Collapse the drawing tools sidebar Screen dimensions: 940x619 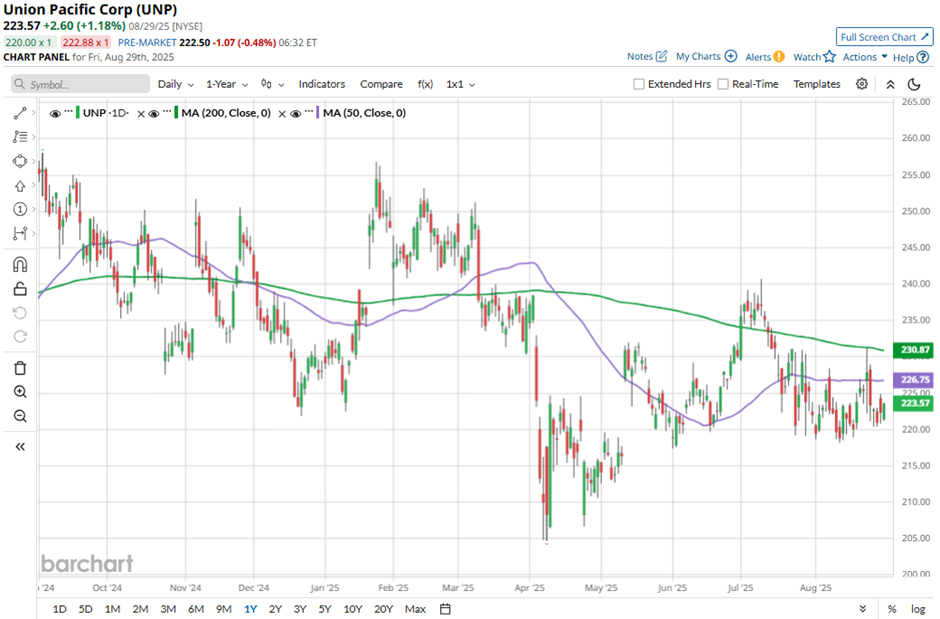[x=20, y=446]
